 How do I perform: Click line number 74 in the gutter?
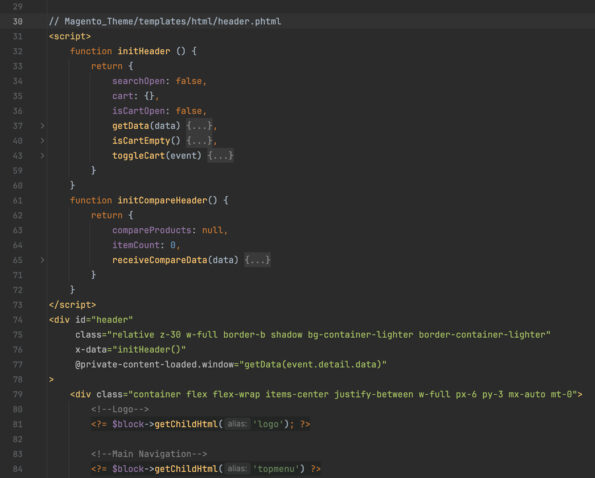pos(17,320)
